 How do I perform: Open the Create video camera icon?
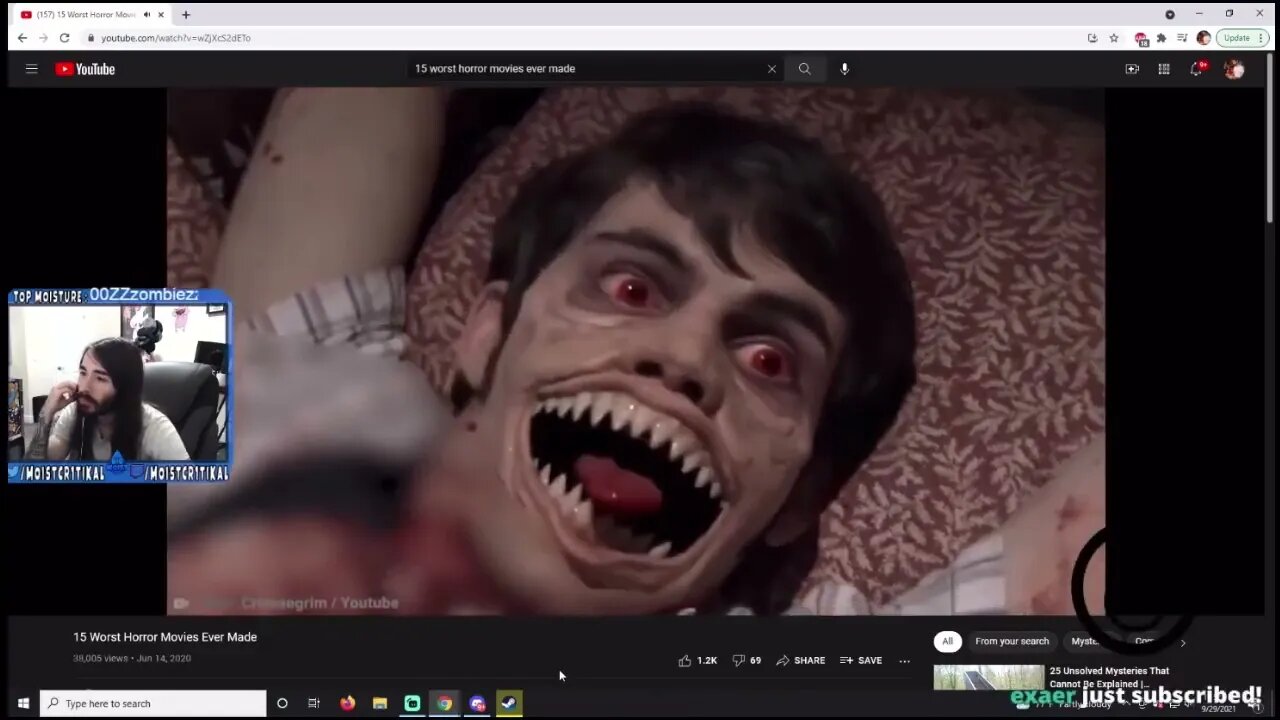[1132, 69]
